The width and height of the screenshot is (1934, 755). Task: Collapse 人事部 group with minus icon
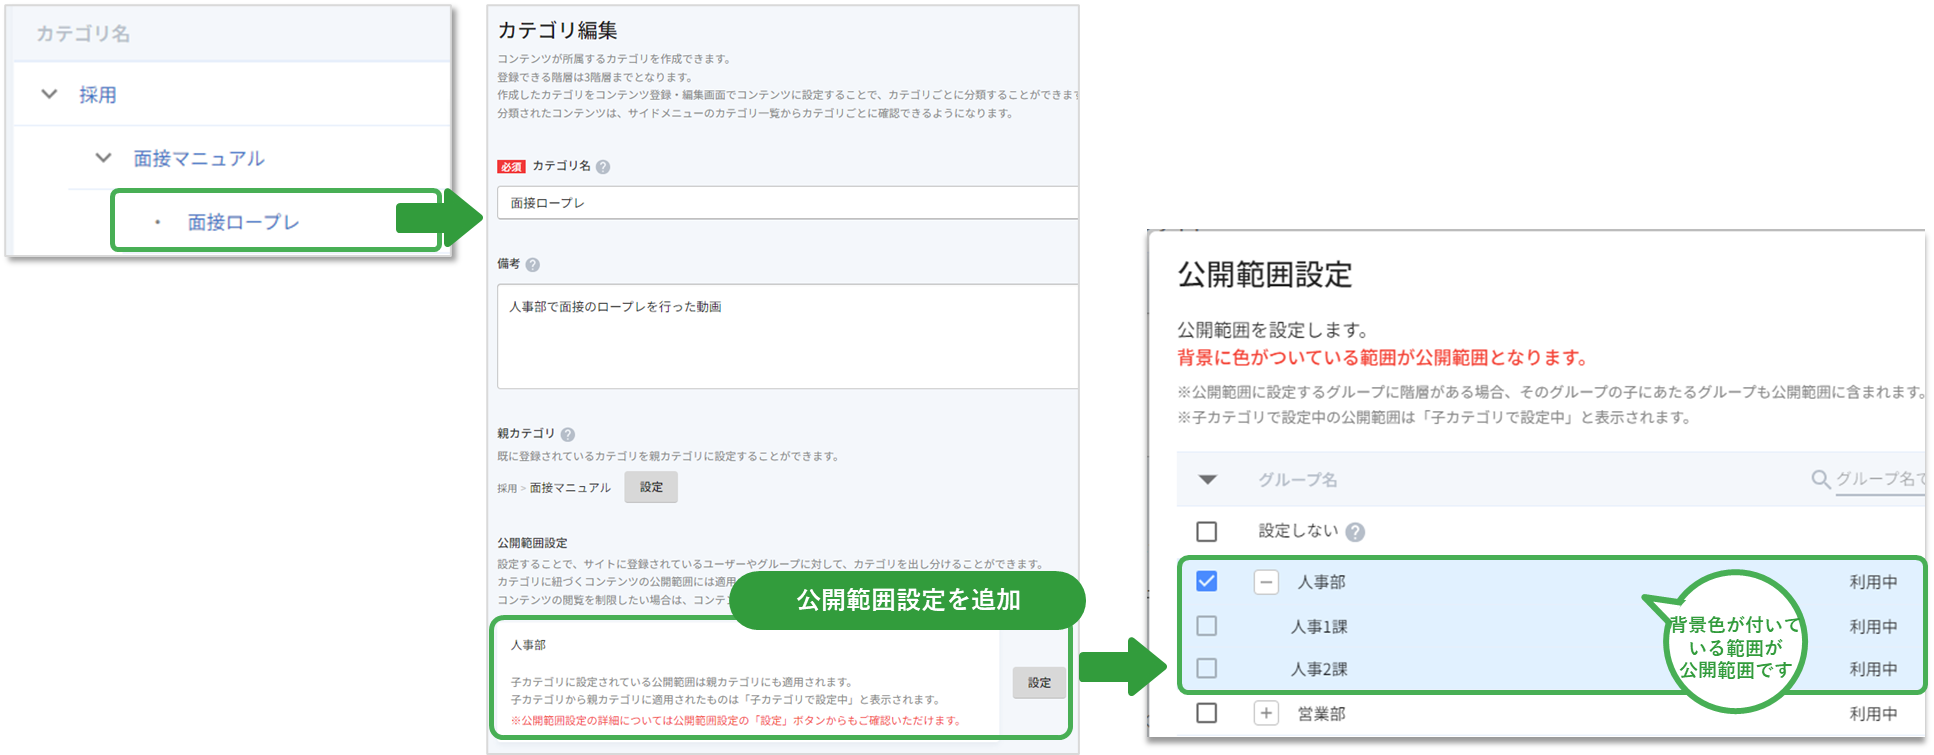pos(1266,582)
